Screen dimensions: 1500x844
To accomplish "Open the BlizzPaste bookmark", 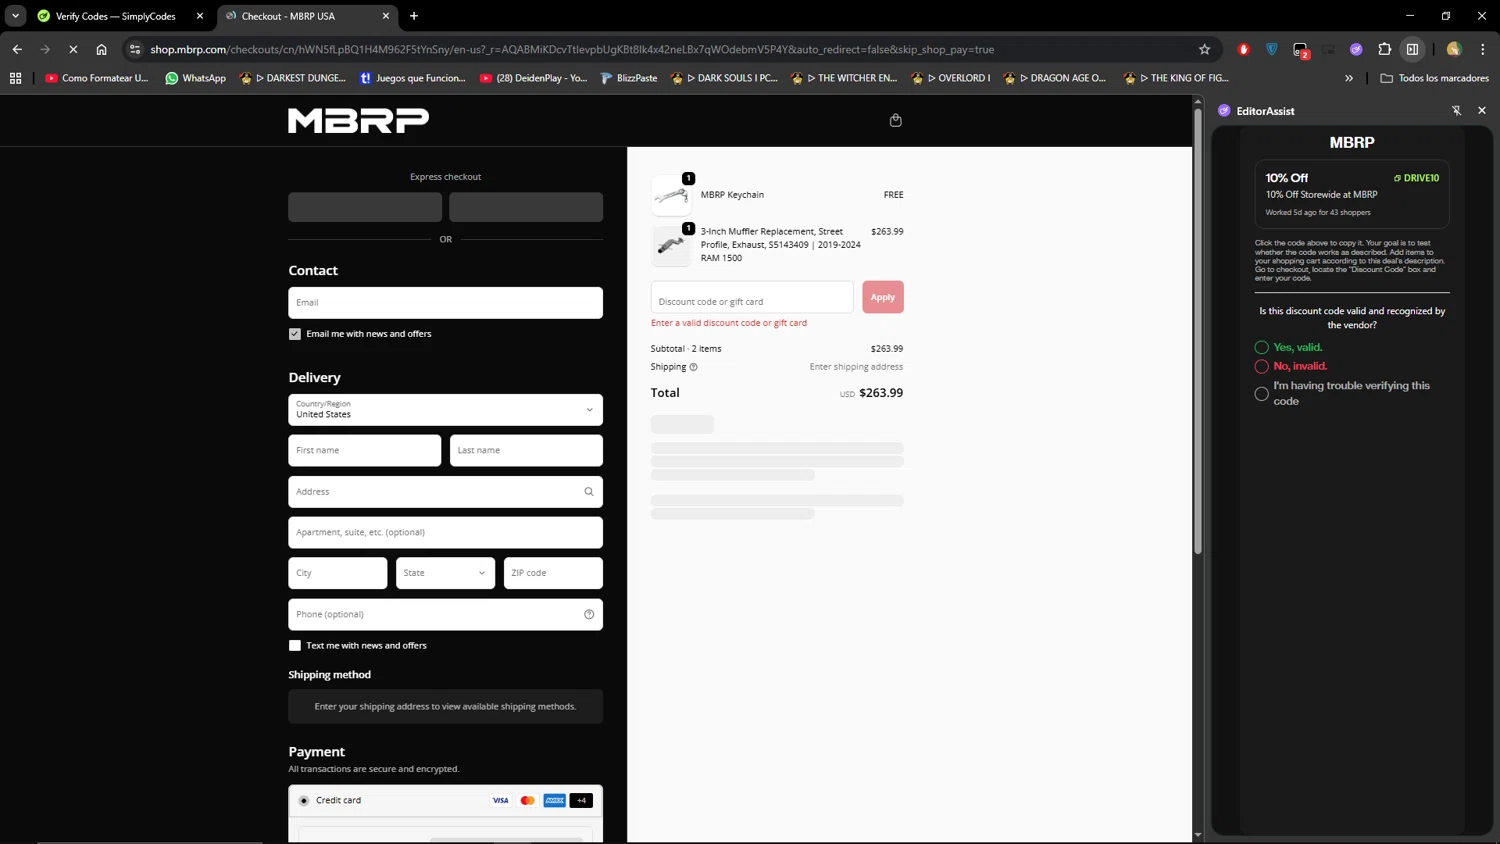I will (x=628, y=78).
